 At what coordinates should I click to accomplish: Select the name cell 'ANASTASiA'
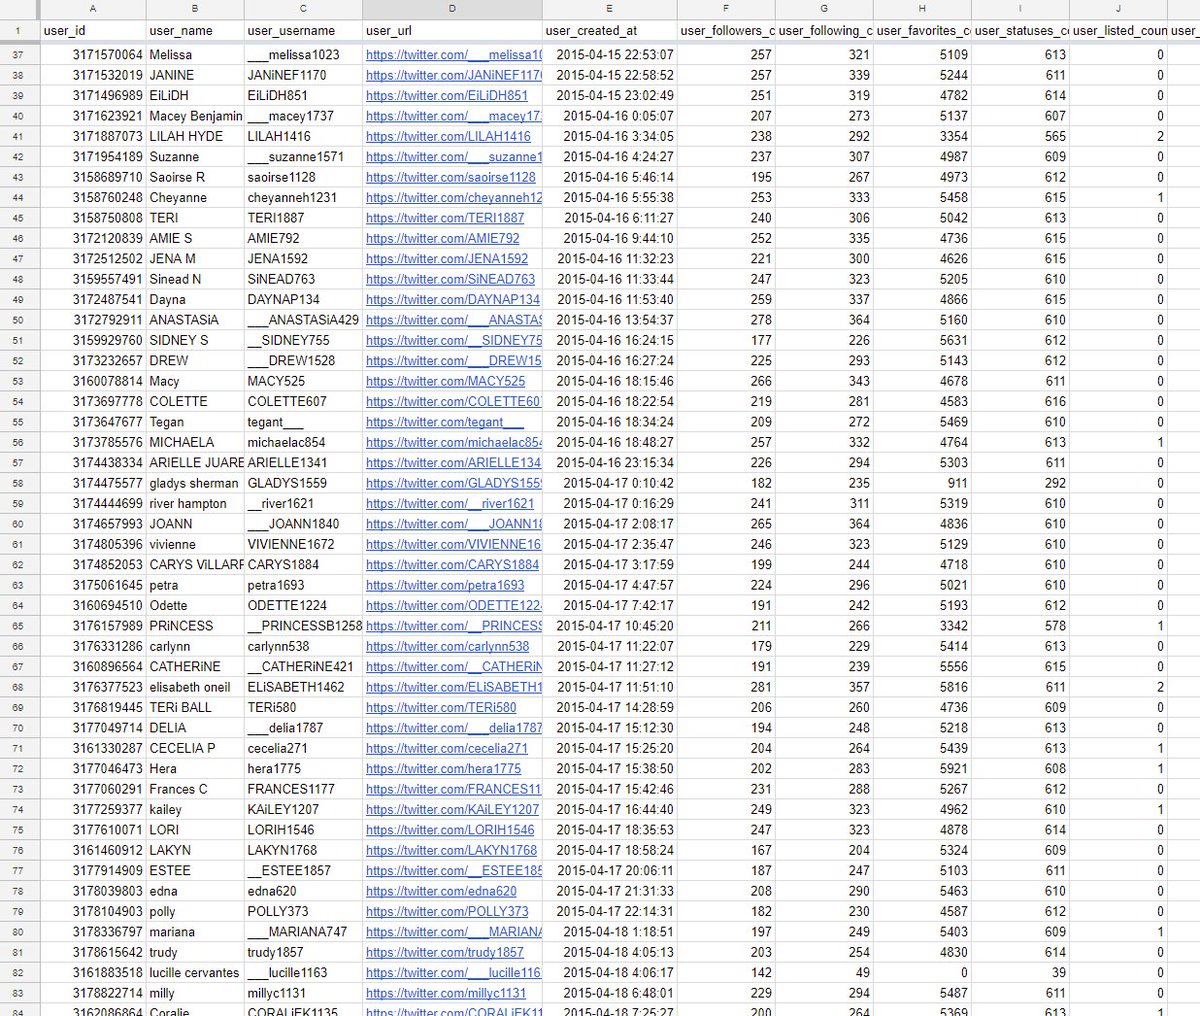[195, 320]
